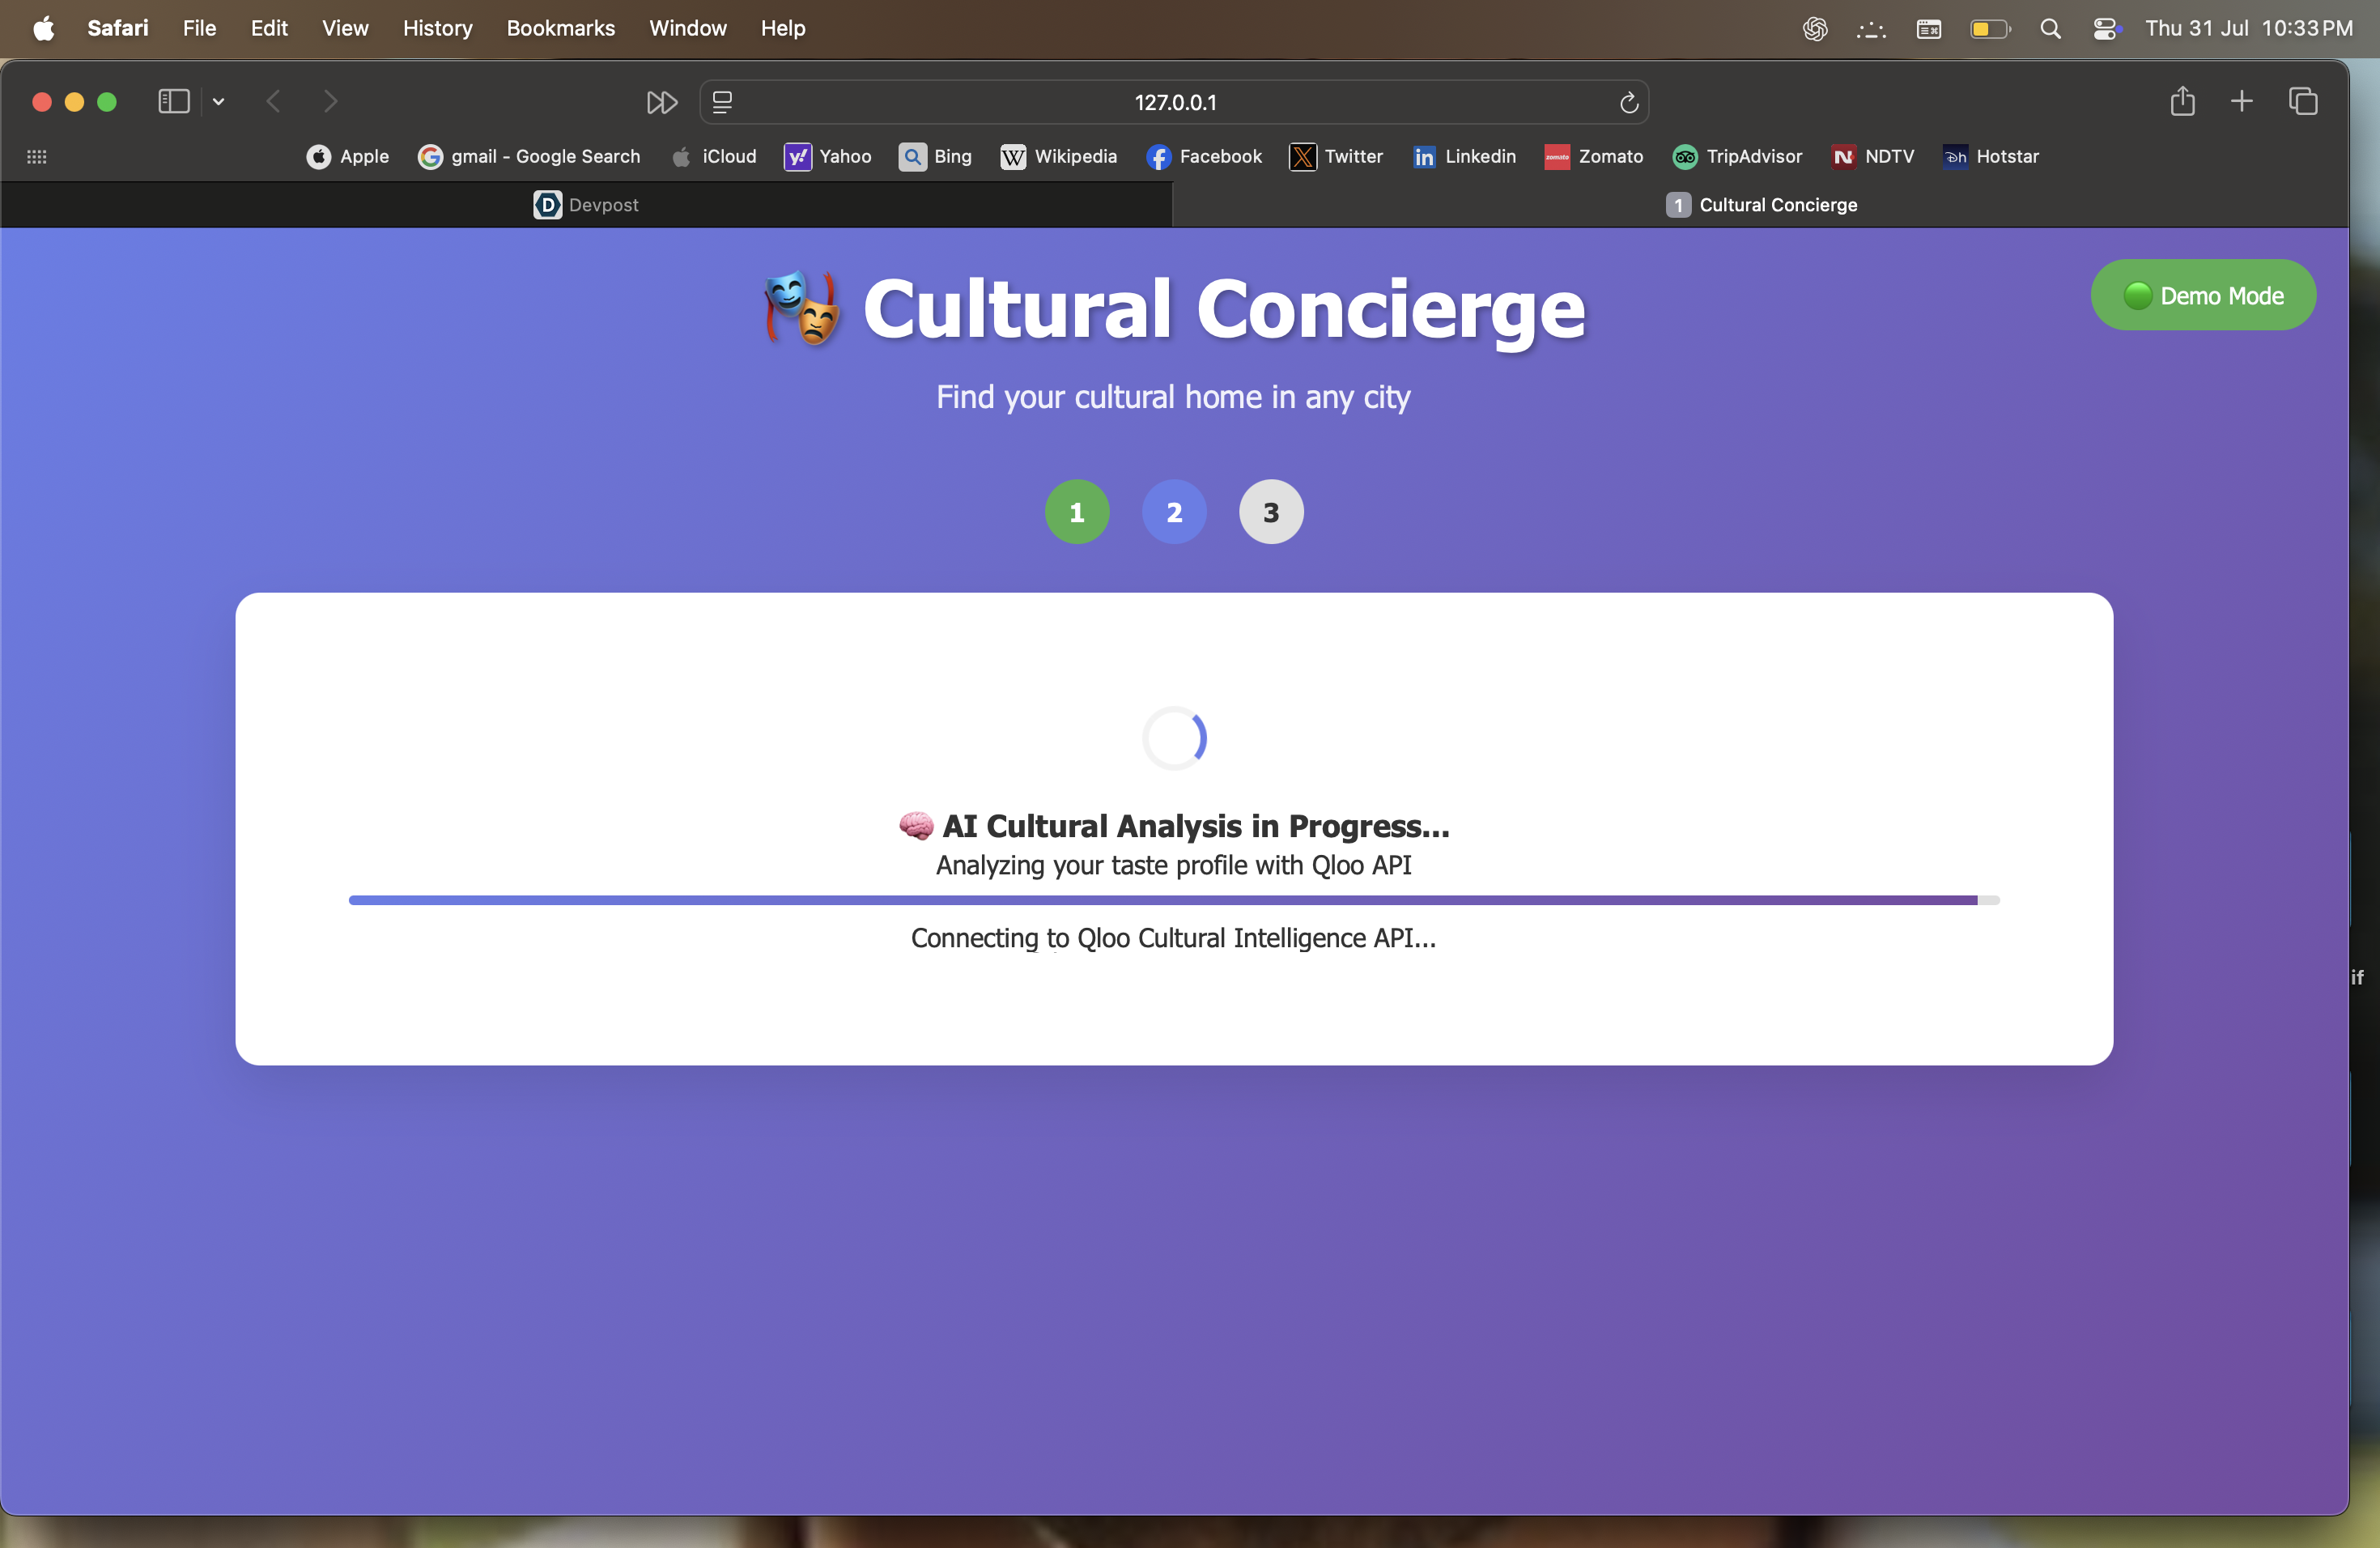Open TripAdvisor bookmark link
The width and height of the screenshot is (2380, 1548).
pyautogui.click(x=1737, y=157)
